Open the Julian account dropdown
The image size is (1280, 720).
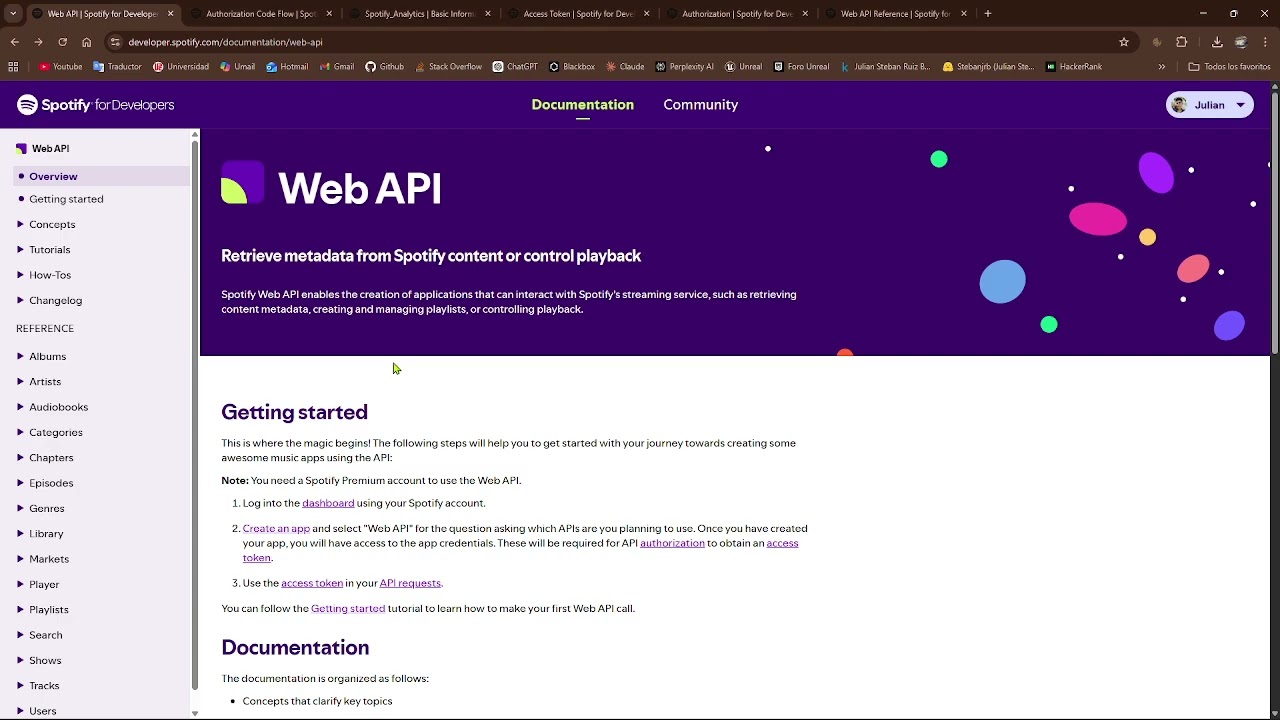(x=1210, y=105)
